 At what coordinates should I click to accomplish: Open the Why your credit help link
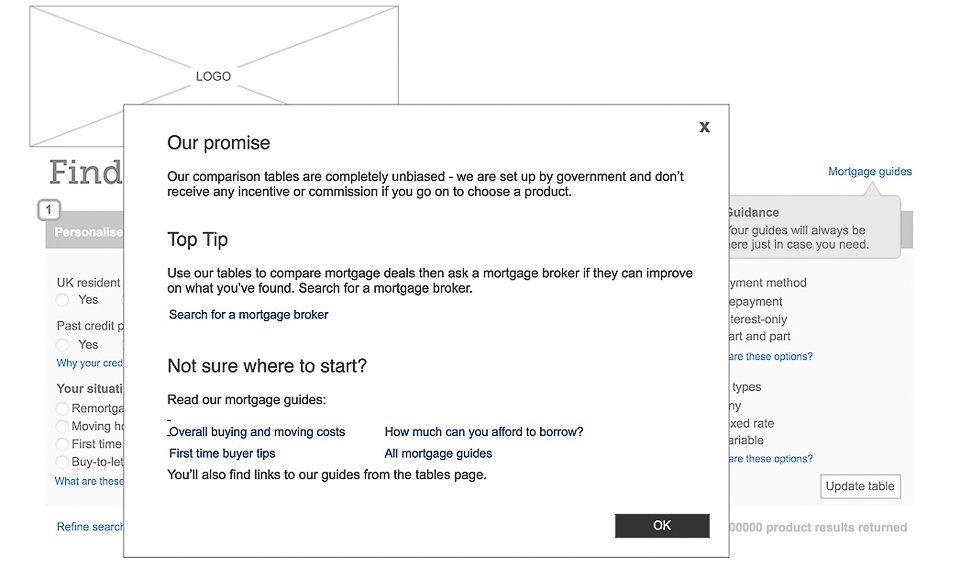click(x=90, y=364)
